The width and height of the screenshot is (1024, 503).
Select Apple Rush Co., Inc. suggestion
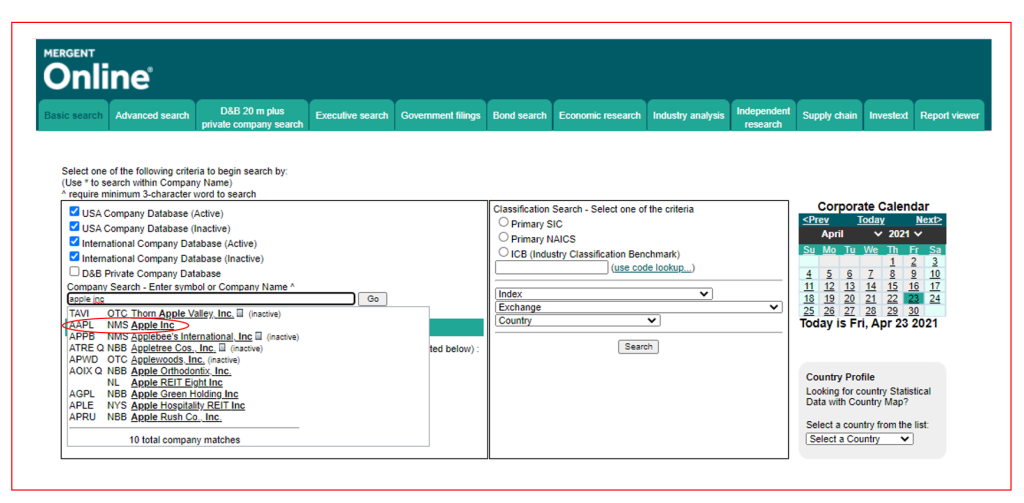(176, 417)
